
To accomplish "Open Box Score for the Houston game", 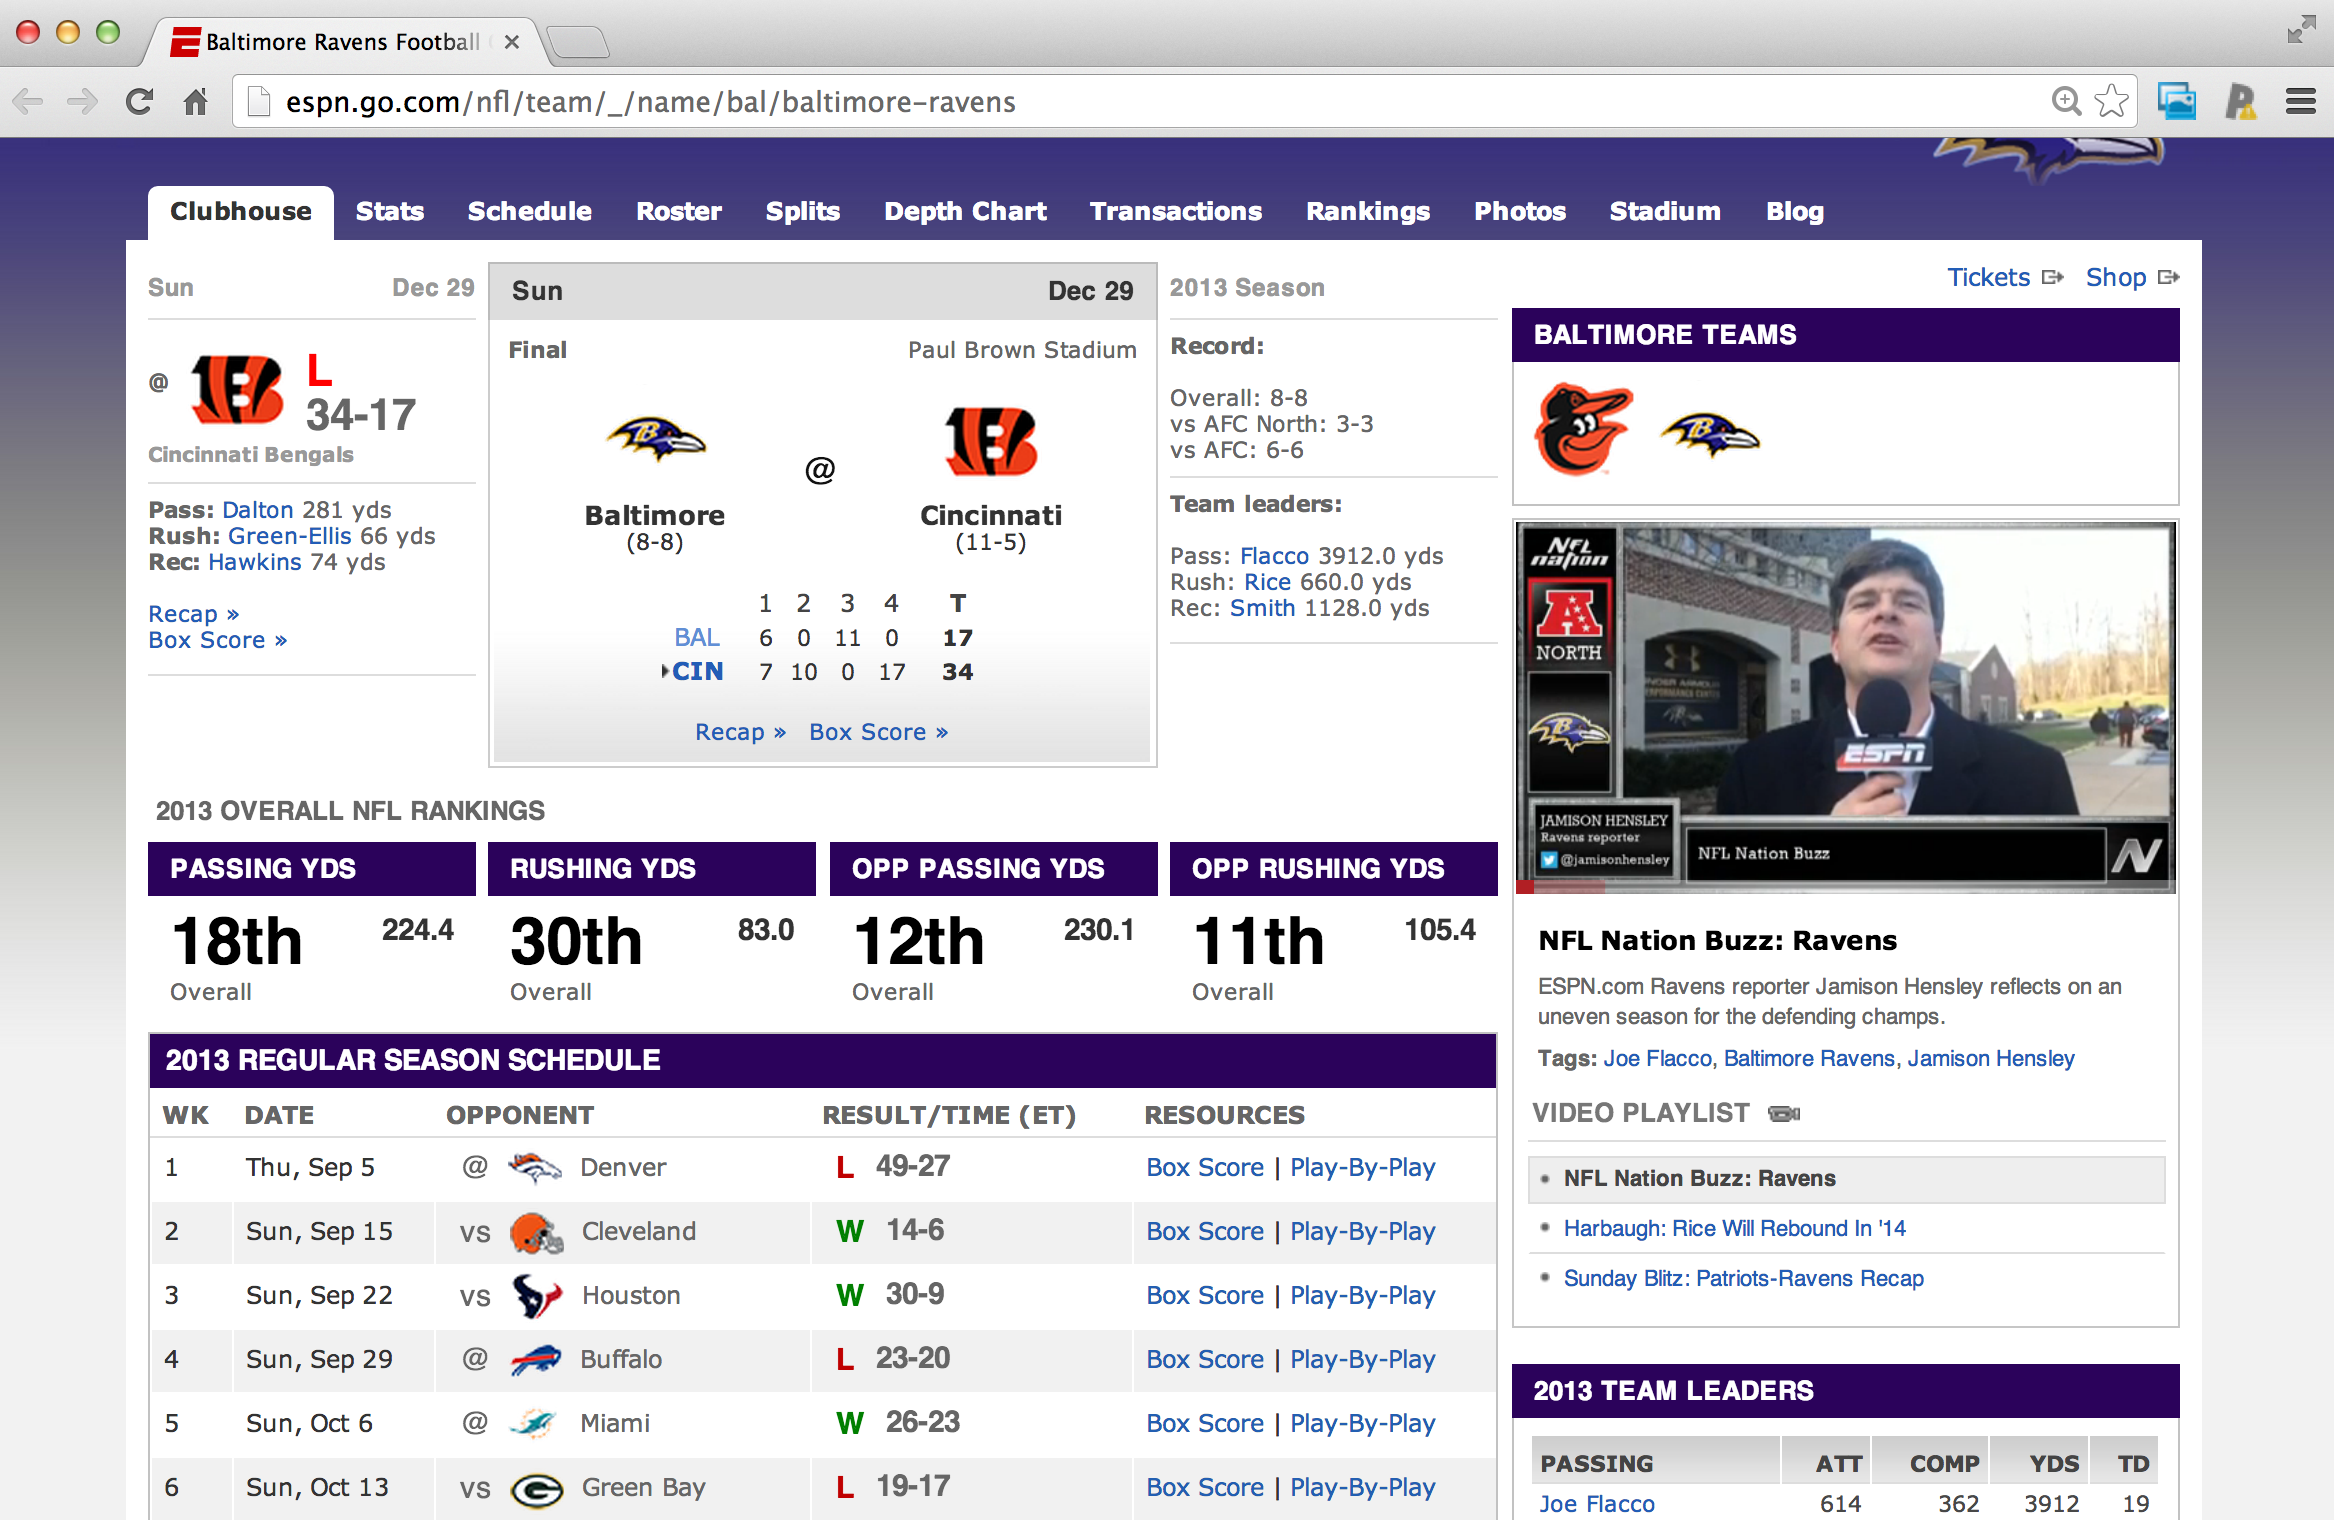I will (x=1205, y=1295).
